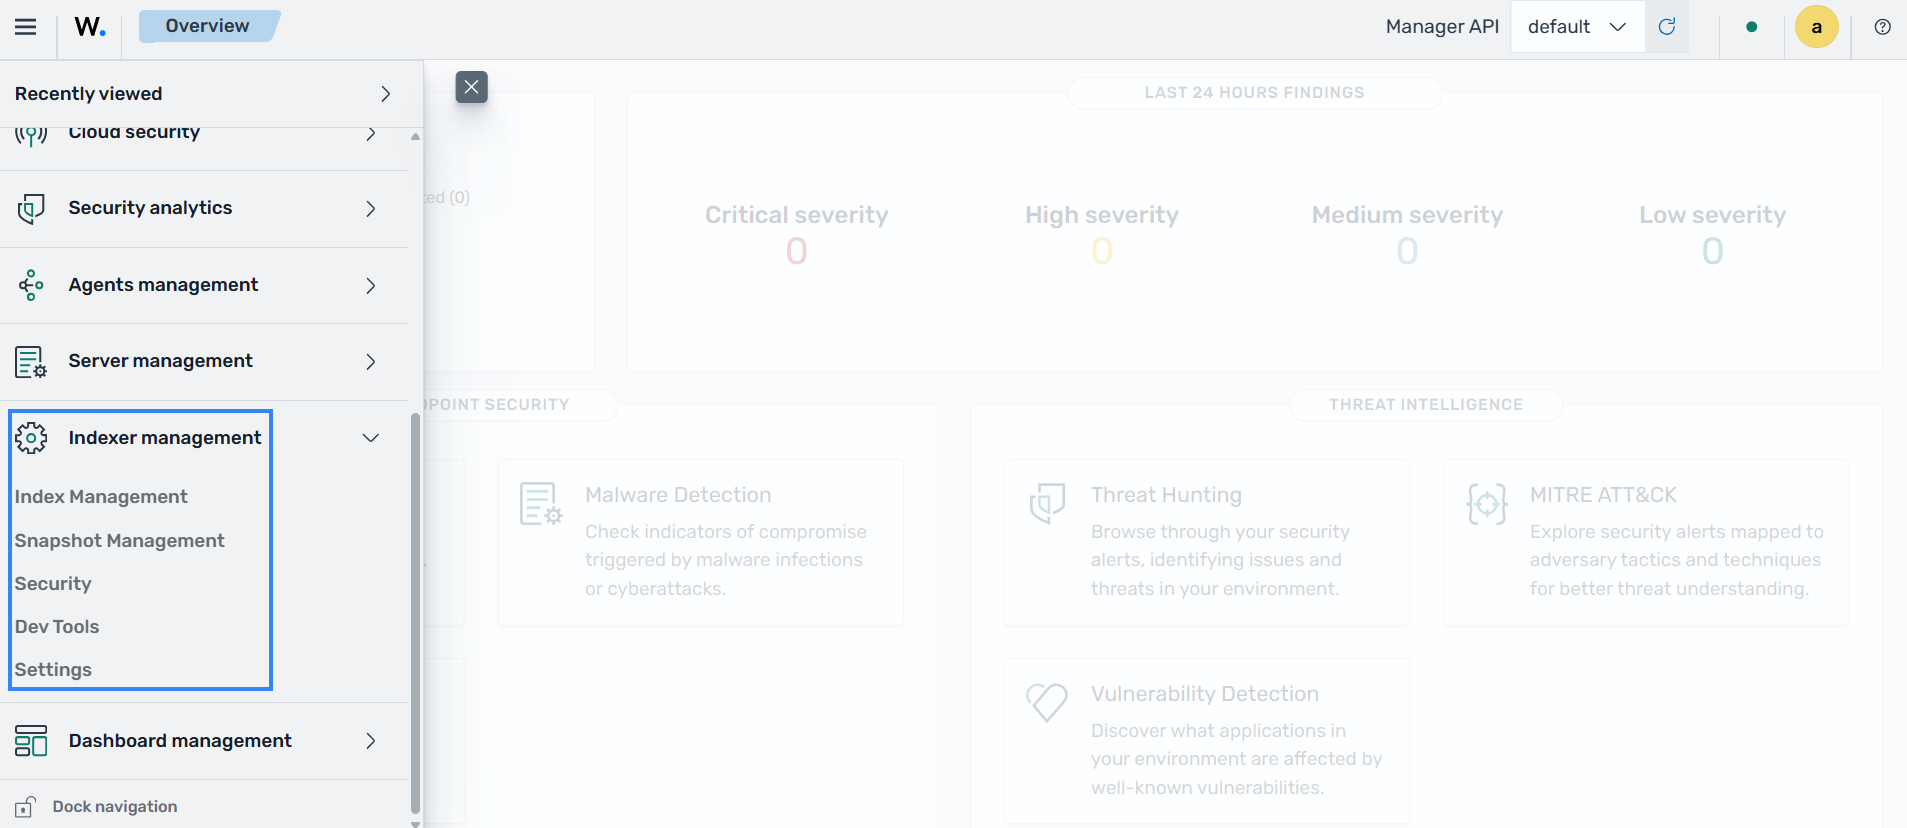Close the navigation drawer with X
The image size is (1907, 828).
pos(472,87)
